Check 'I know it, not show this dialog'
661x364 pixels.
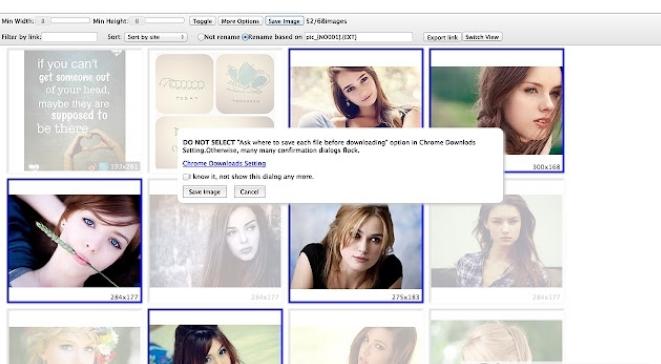186,177
